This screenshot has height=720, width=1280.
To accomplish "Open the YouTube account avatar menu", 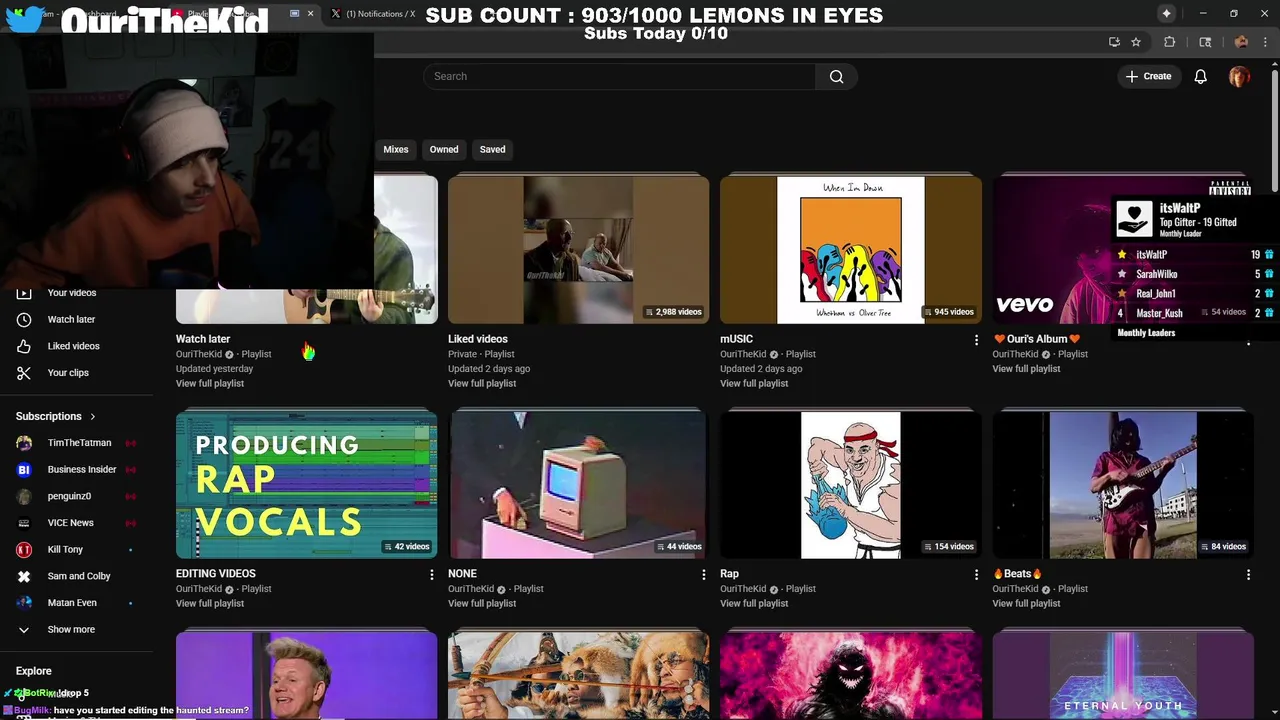I will click(x=1239, y=77).
